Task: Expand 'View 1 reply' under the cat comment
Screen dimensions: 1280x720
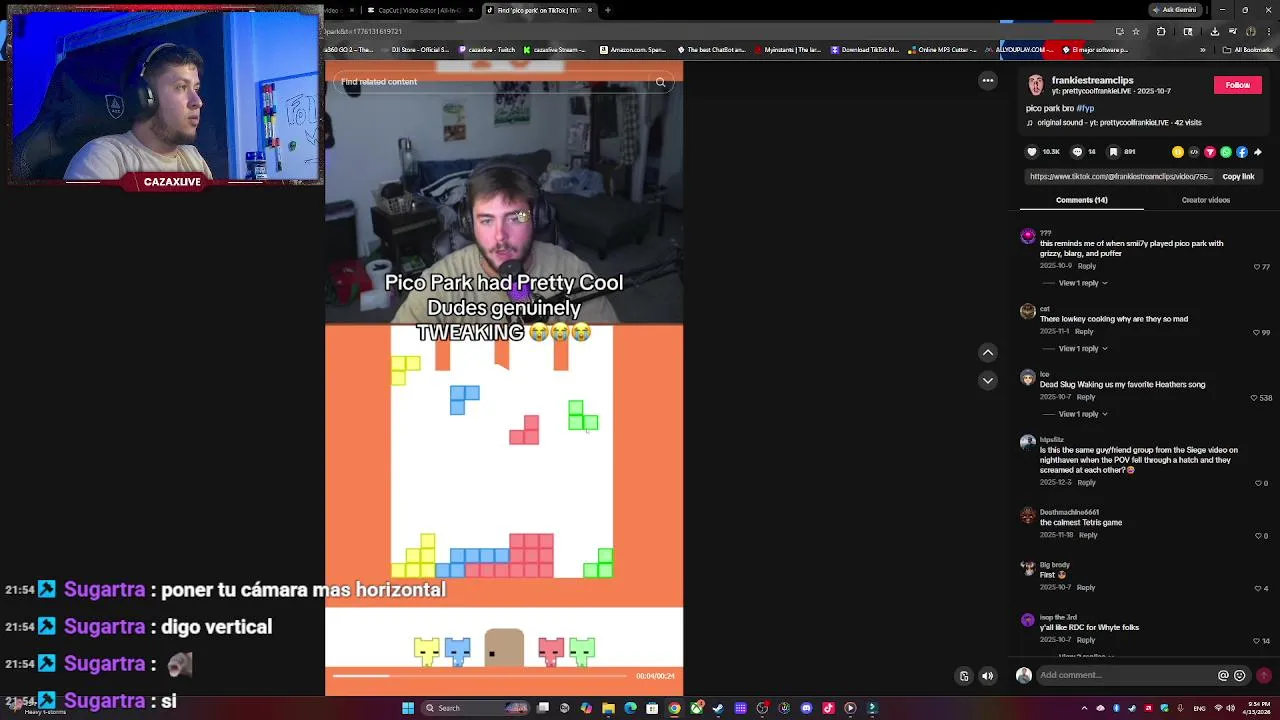Action: pos(1083,348)
